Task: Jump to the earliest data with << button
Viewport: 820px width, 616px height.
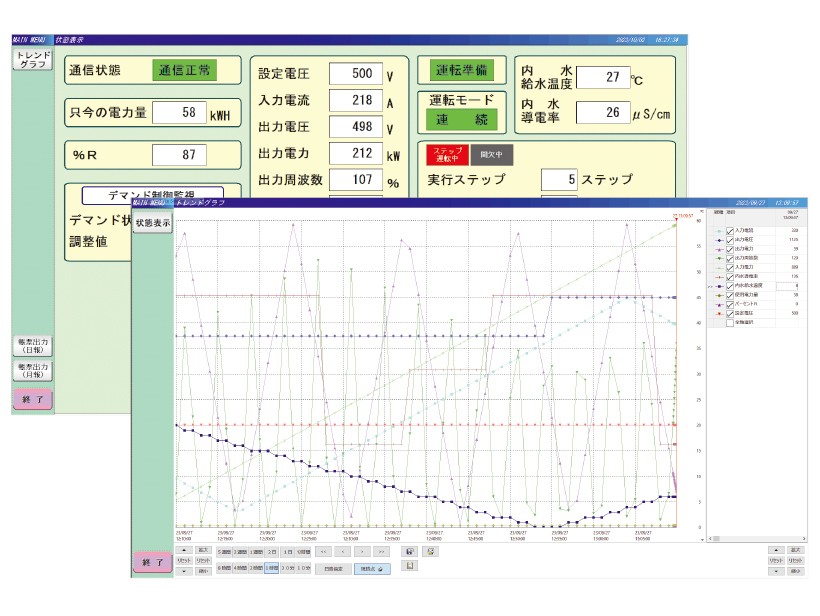Action: coord(323,552)
